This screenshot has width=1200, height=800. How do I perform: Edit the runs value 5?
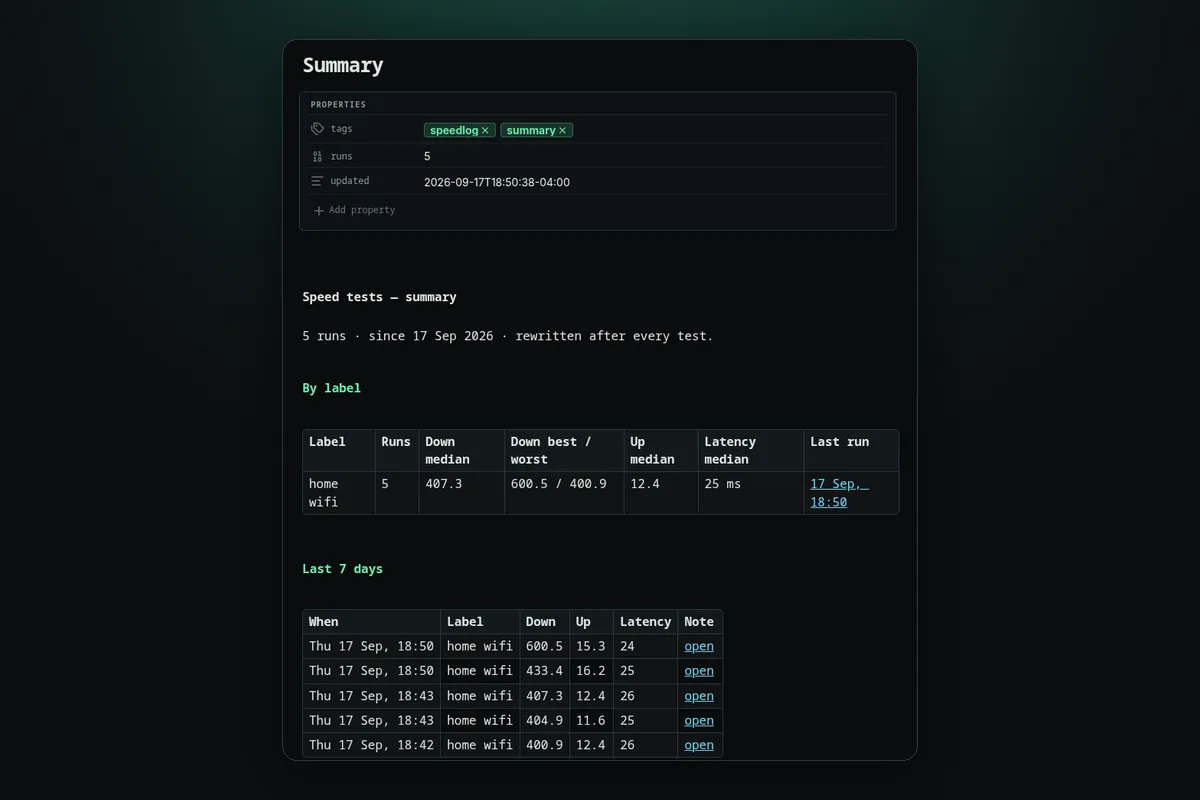pyautogui.click(x=427, y=156)
